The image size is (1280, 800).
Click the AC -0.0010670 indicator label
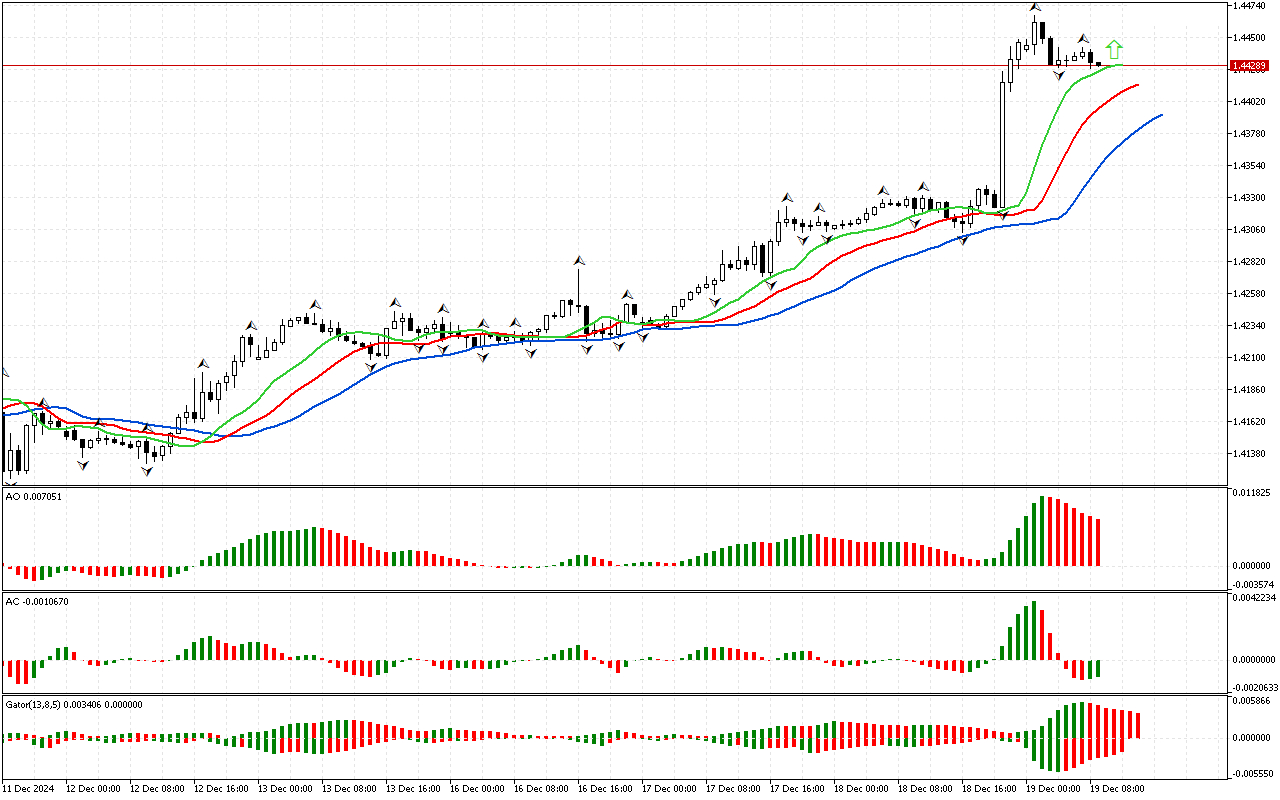(37, 601)
